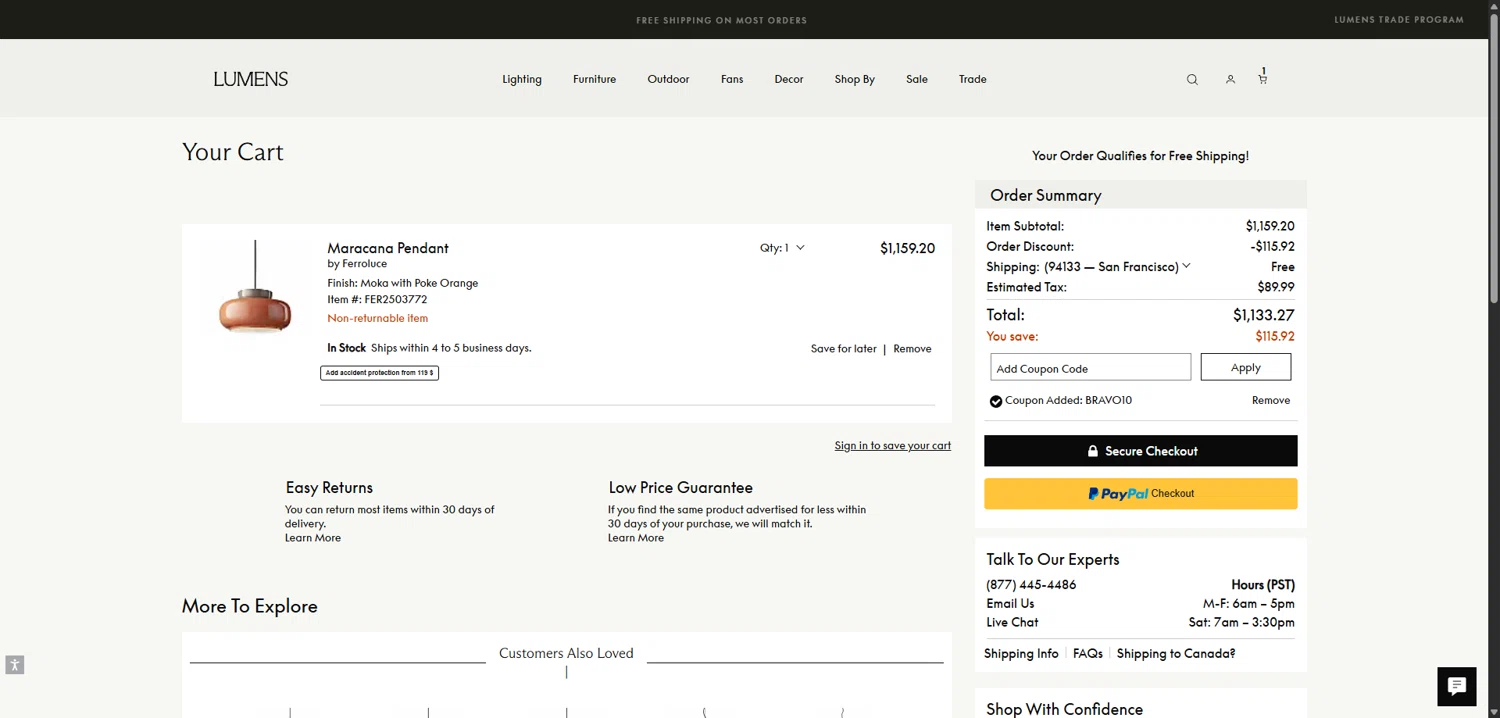Open the Shop By menu
The height and width of the screenshot is (718, 1500).
(854, 79)
